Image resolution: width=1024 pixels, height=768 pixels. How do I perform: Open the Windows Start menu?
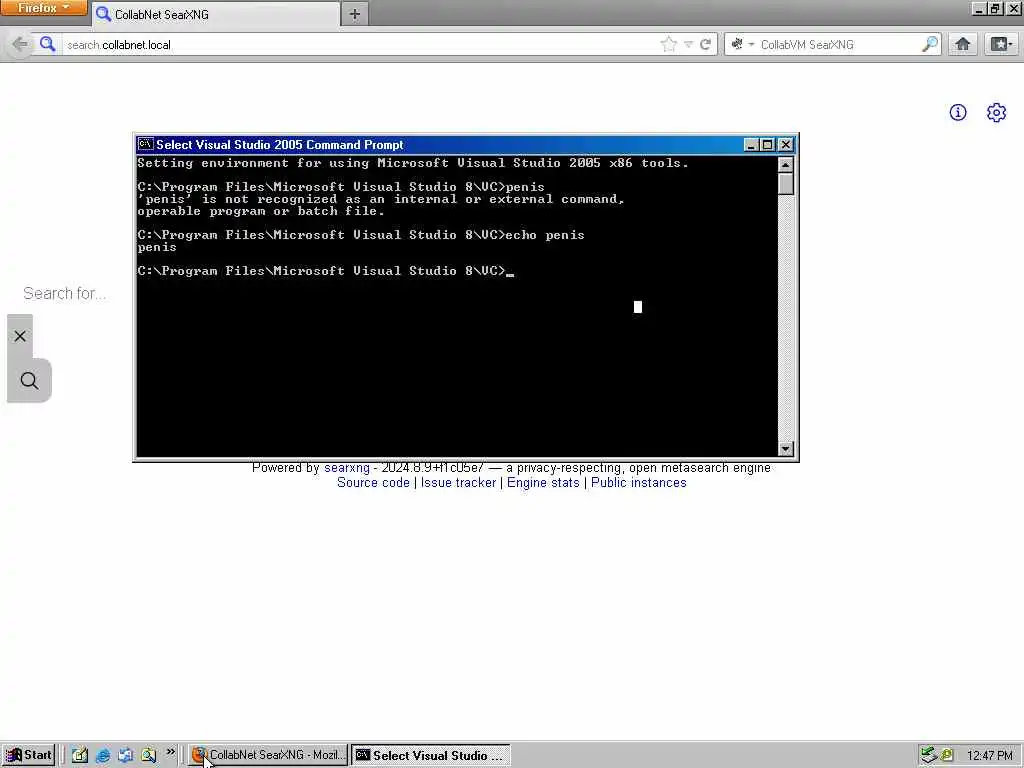(29, 755)
